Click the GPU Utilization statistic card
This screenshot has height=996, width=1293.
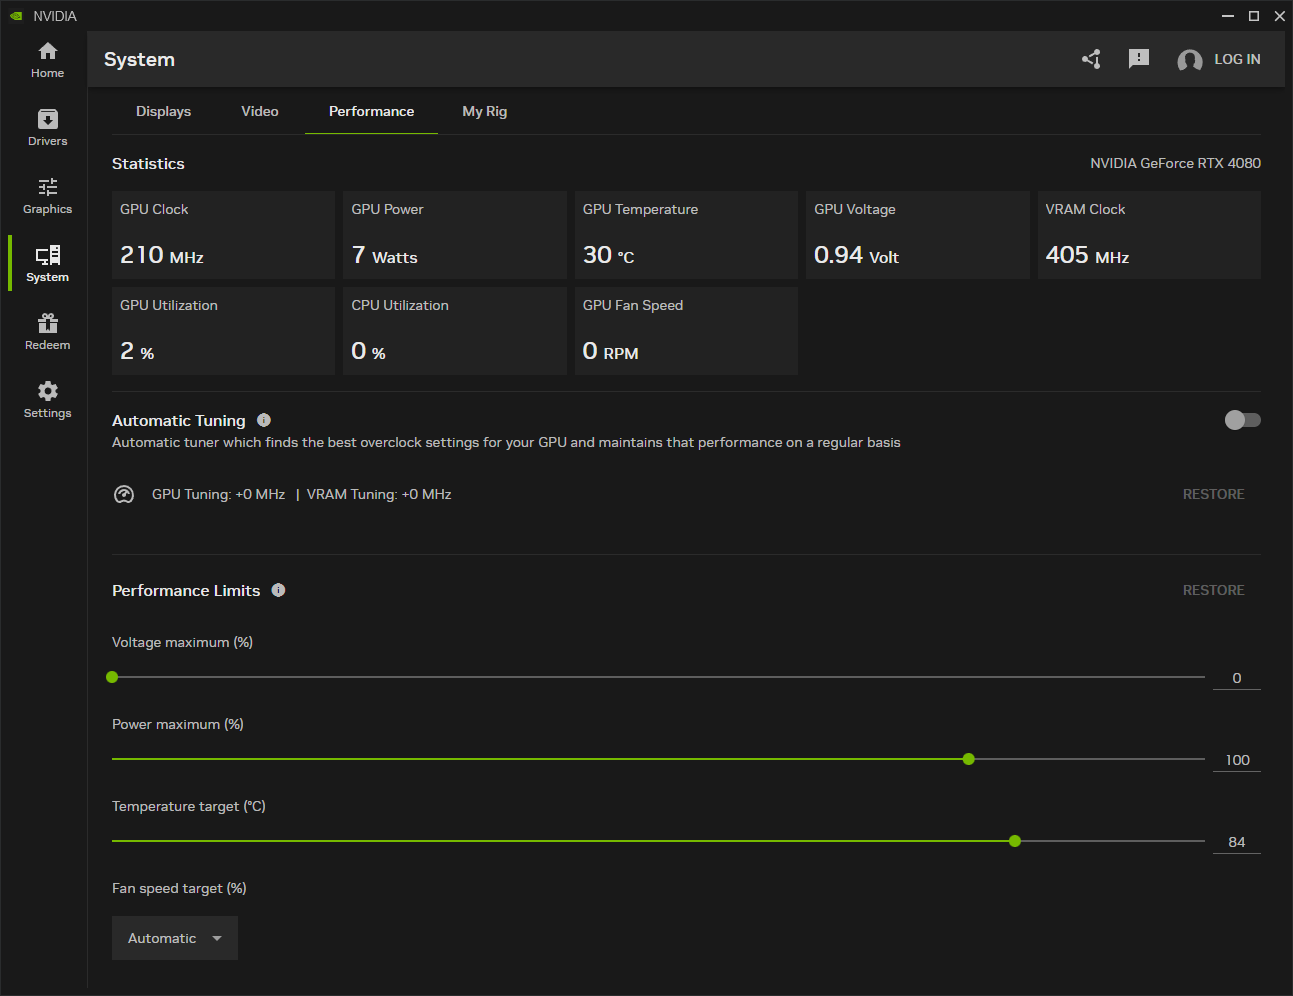223,331
